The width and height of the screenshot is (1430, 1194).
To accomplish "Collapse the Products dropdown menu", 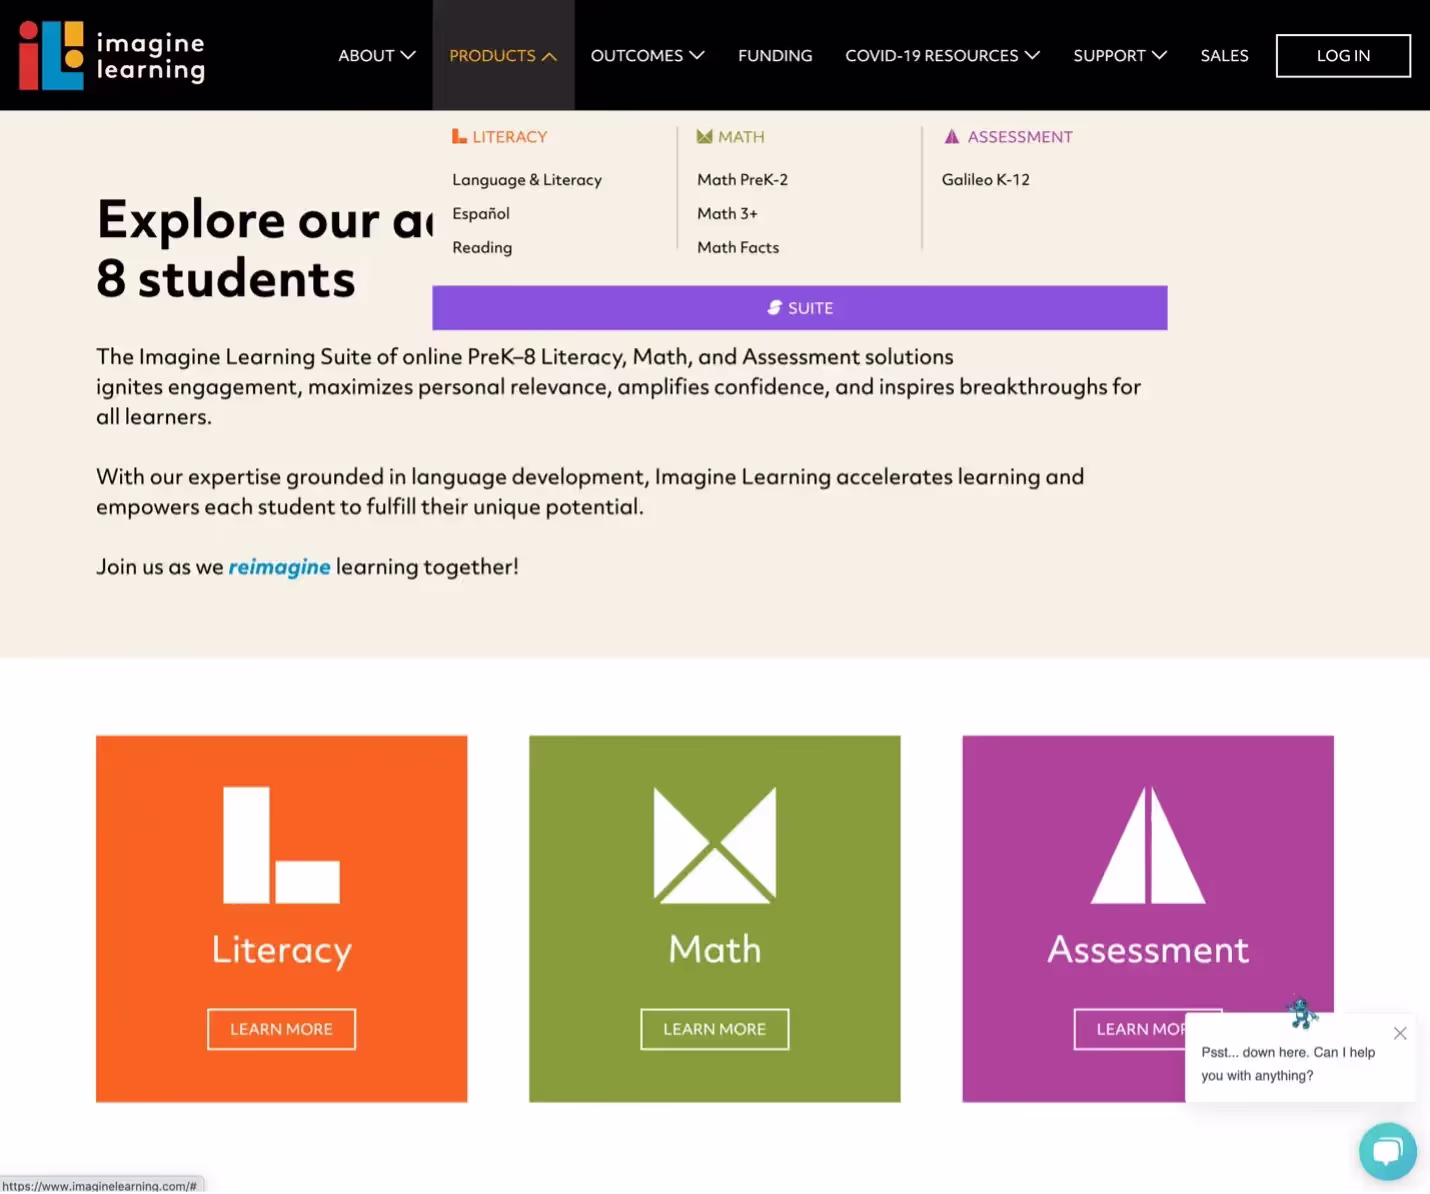I will pos(502,56).
